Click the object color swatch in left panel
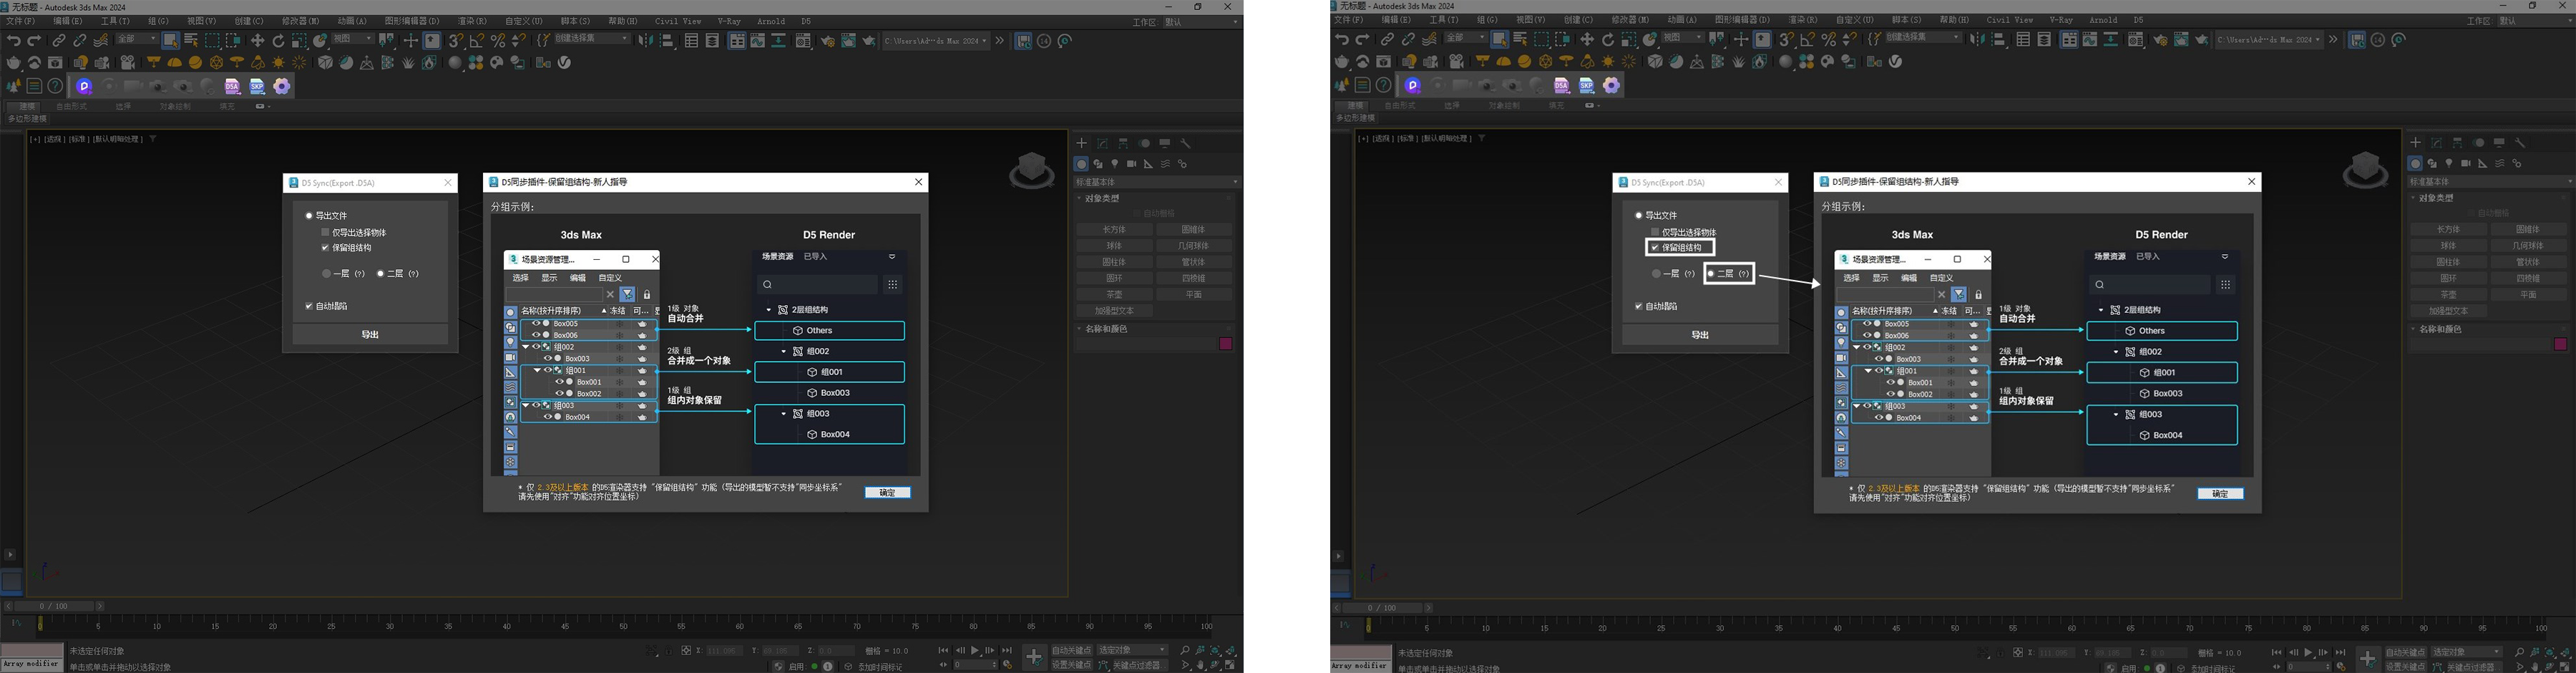Screen dimensions: 2576x673 [x=1226, y=344]
